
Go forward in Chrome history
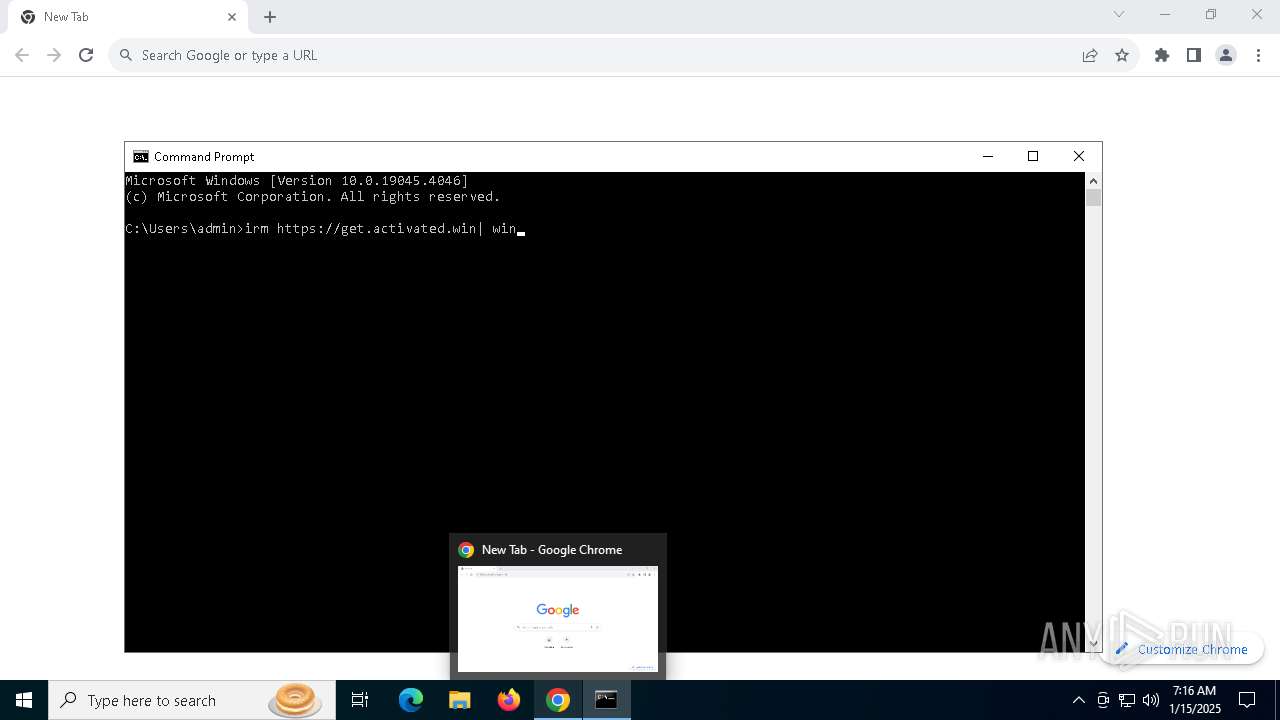click(x=54, y=55)
